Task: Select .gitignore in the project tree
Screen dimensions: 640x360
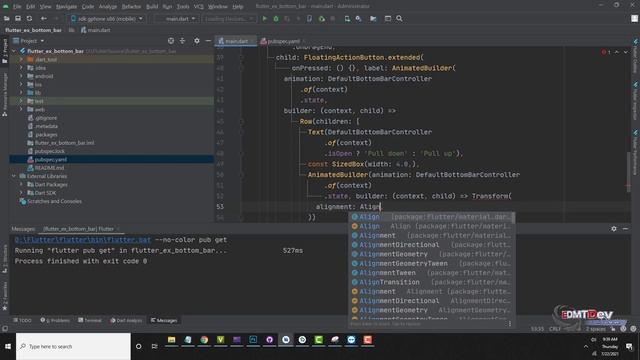Action: click(46, 118)
